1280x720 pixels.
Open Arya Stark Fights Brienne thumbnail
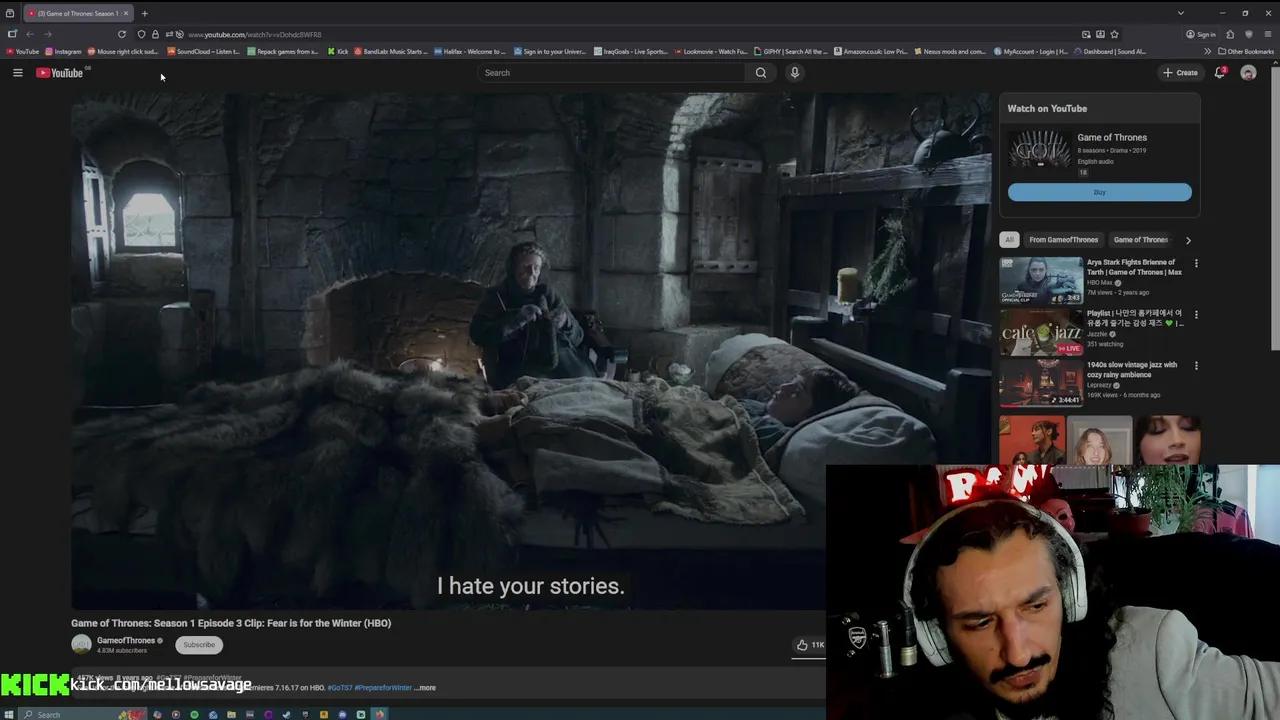[1041, 281]
